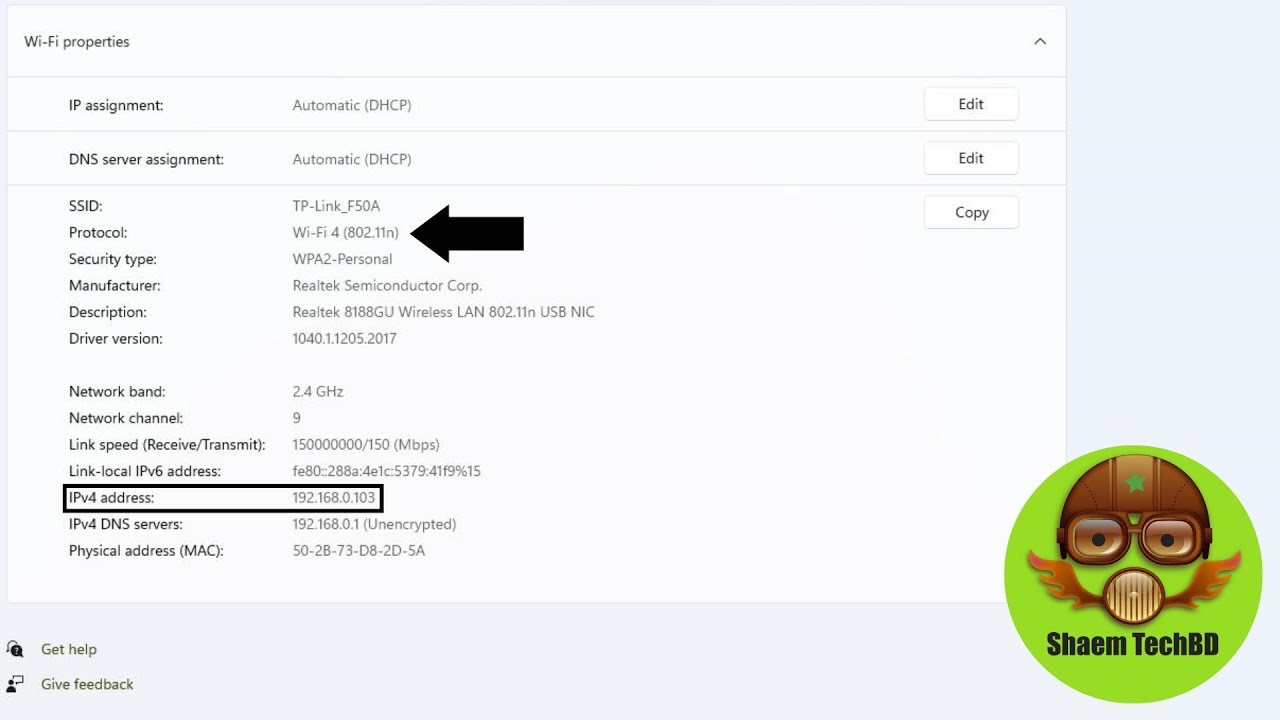The width and height of the screenshot is (1280, 720).
Task: Click Edit button for IP assignment
Action: (x=970, y=104)
